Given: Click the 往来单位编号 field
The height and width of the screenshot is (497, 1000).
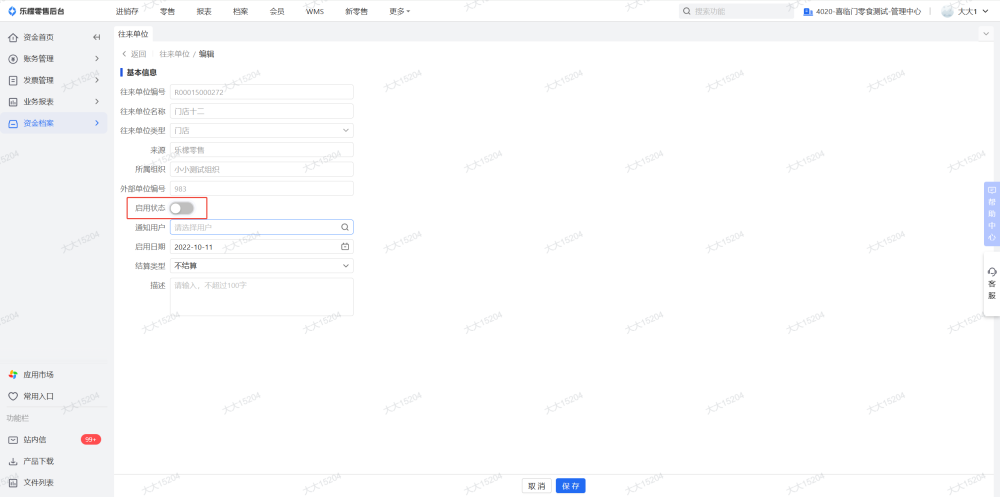Looking at the screenshot, I should [261, 92].
